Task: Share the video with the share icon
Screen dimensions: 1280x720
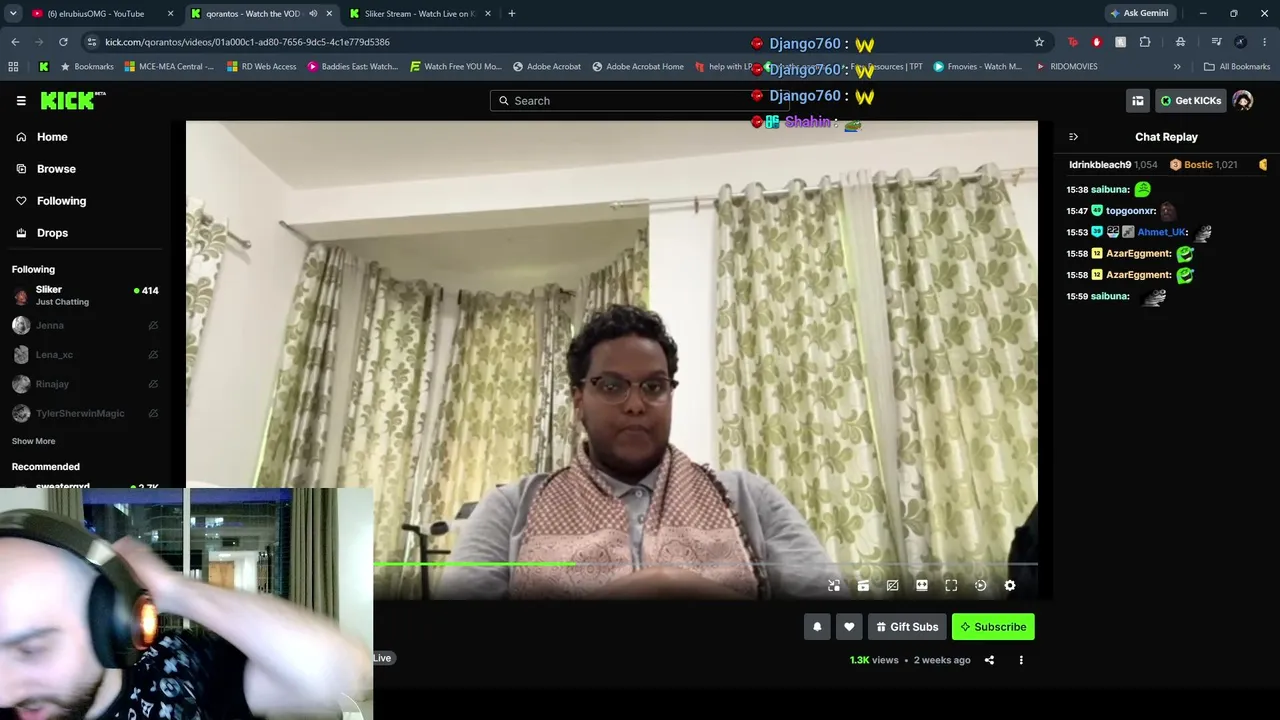Action: [x=989, y=660]
